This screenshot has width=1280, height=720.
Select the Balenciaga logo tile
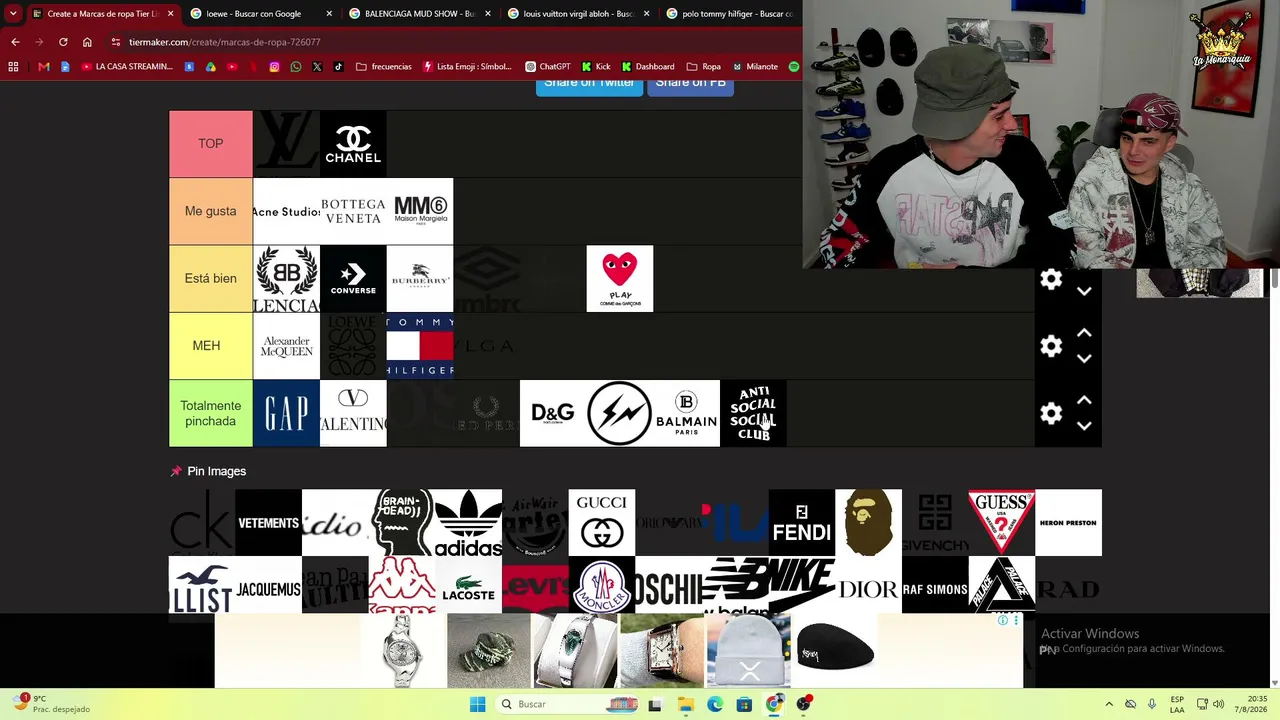(286, 279)
